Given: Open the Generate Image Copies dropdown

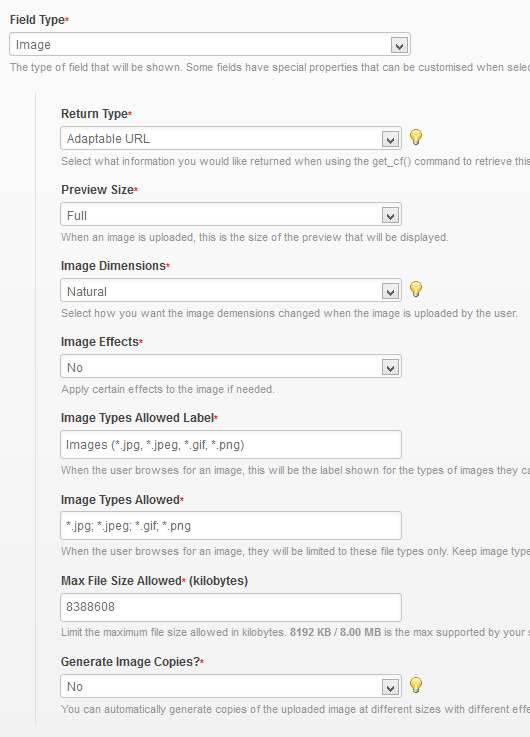Looking at the screenshot, I should (231, 686).
